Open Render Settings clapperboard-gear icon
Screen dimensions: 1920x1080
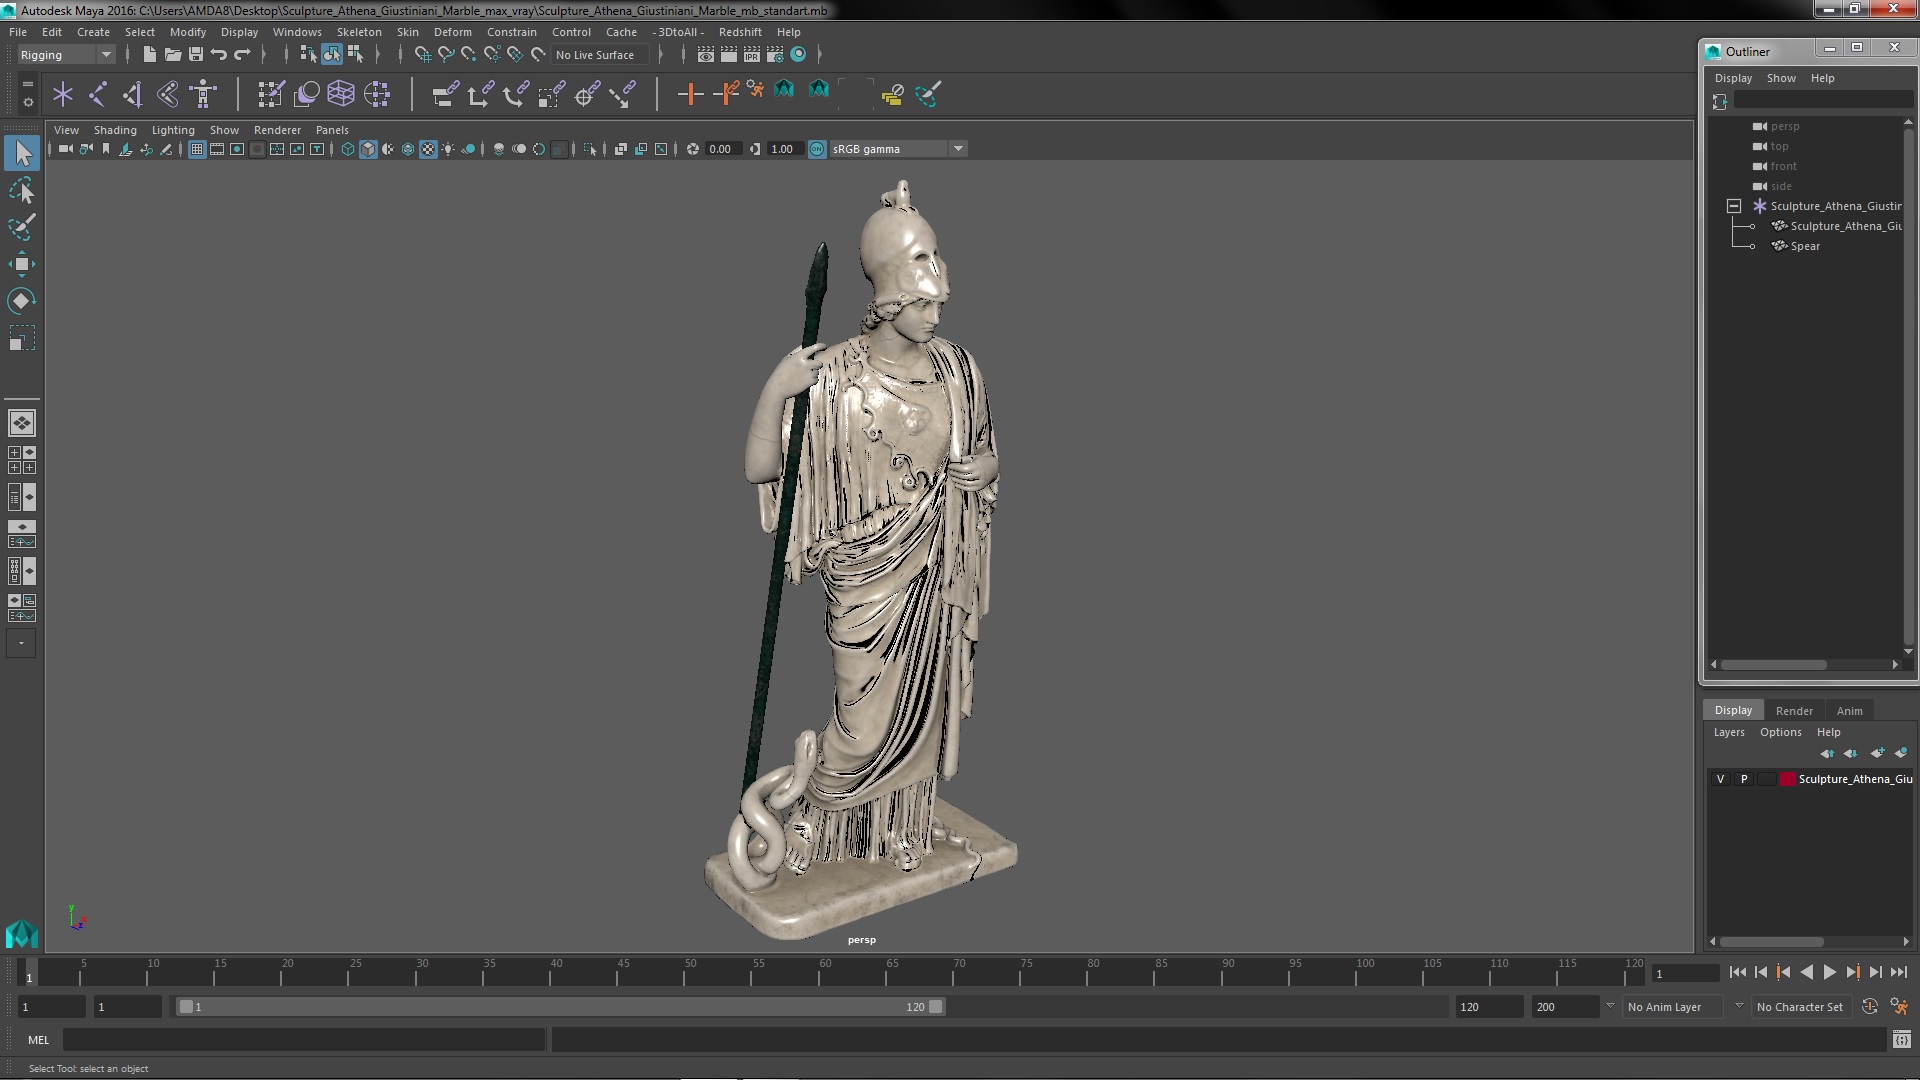pos(775,55)
